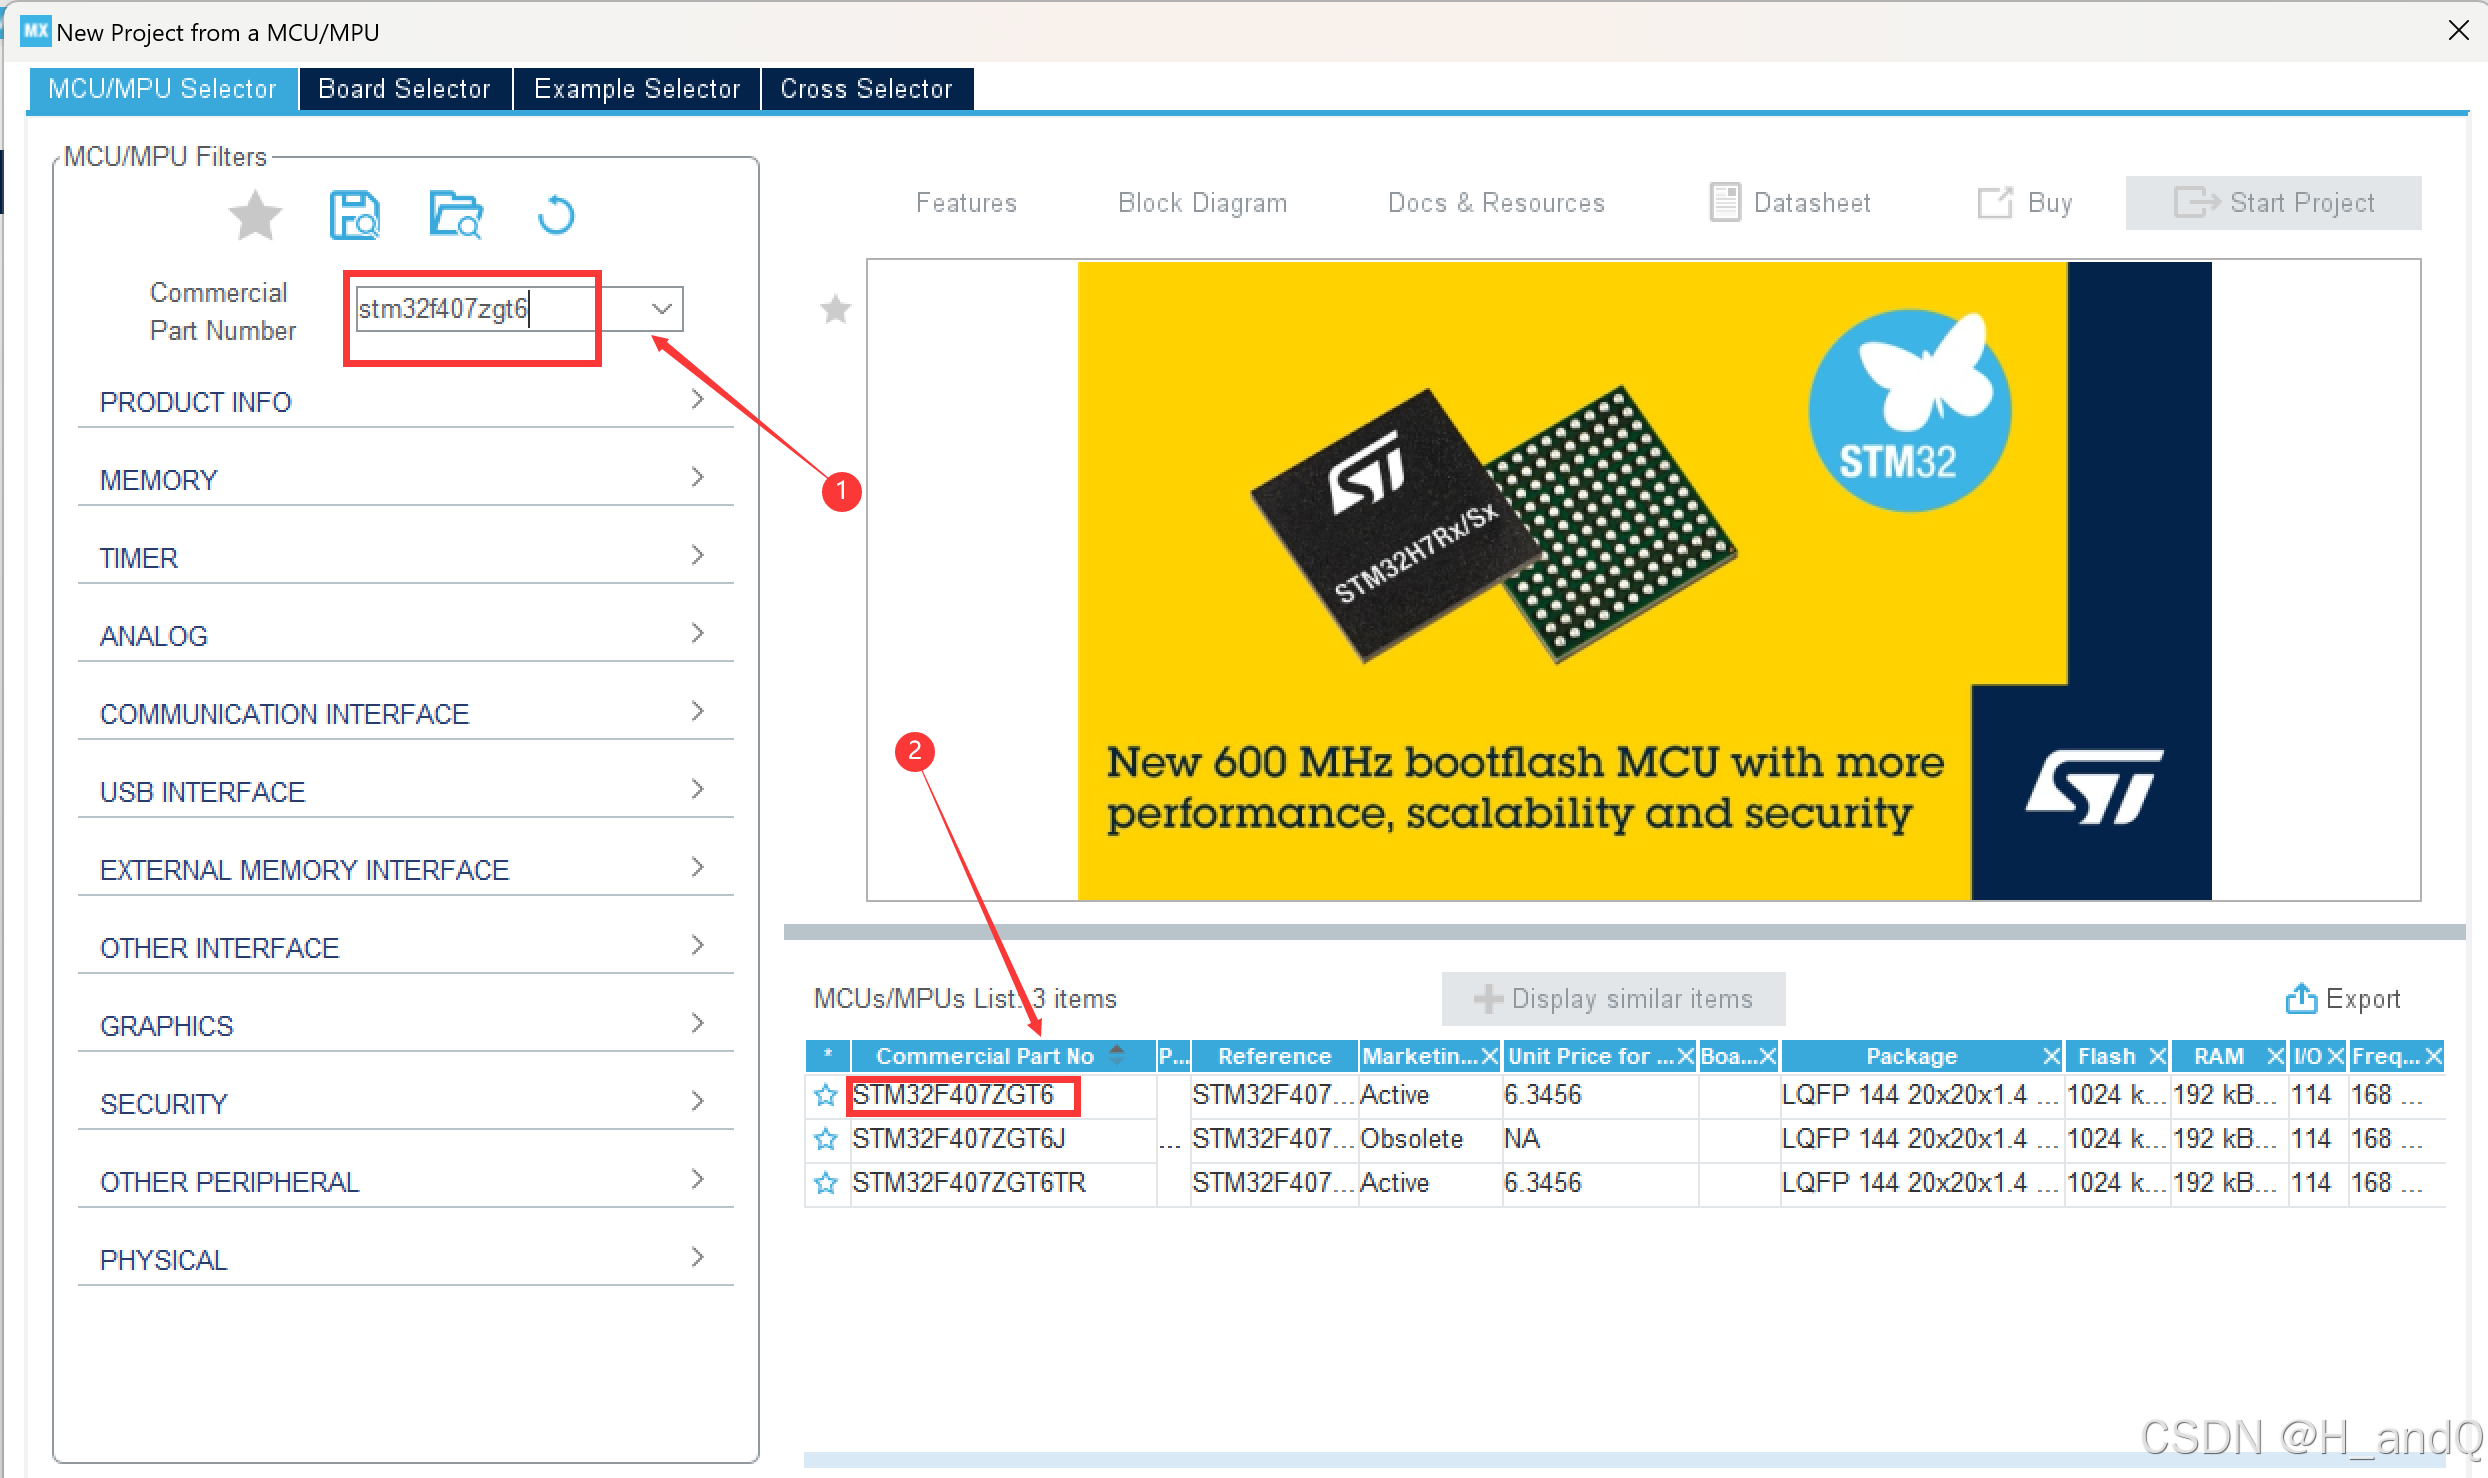
Task: Click the horizontal scrollbar below the list
Action: click(1600, 1460)
